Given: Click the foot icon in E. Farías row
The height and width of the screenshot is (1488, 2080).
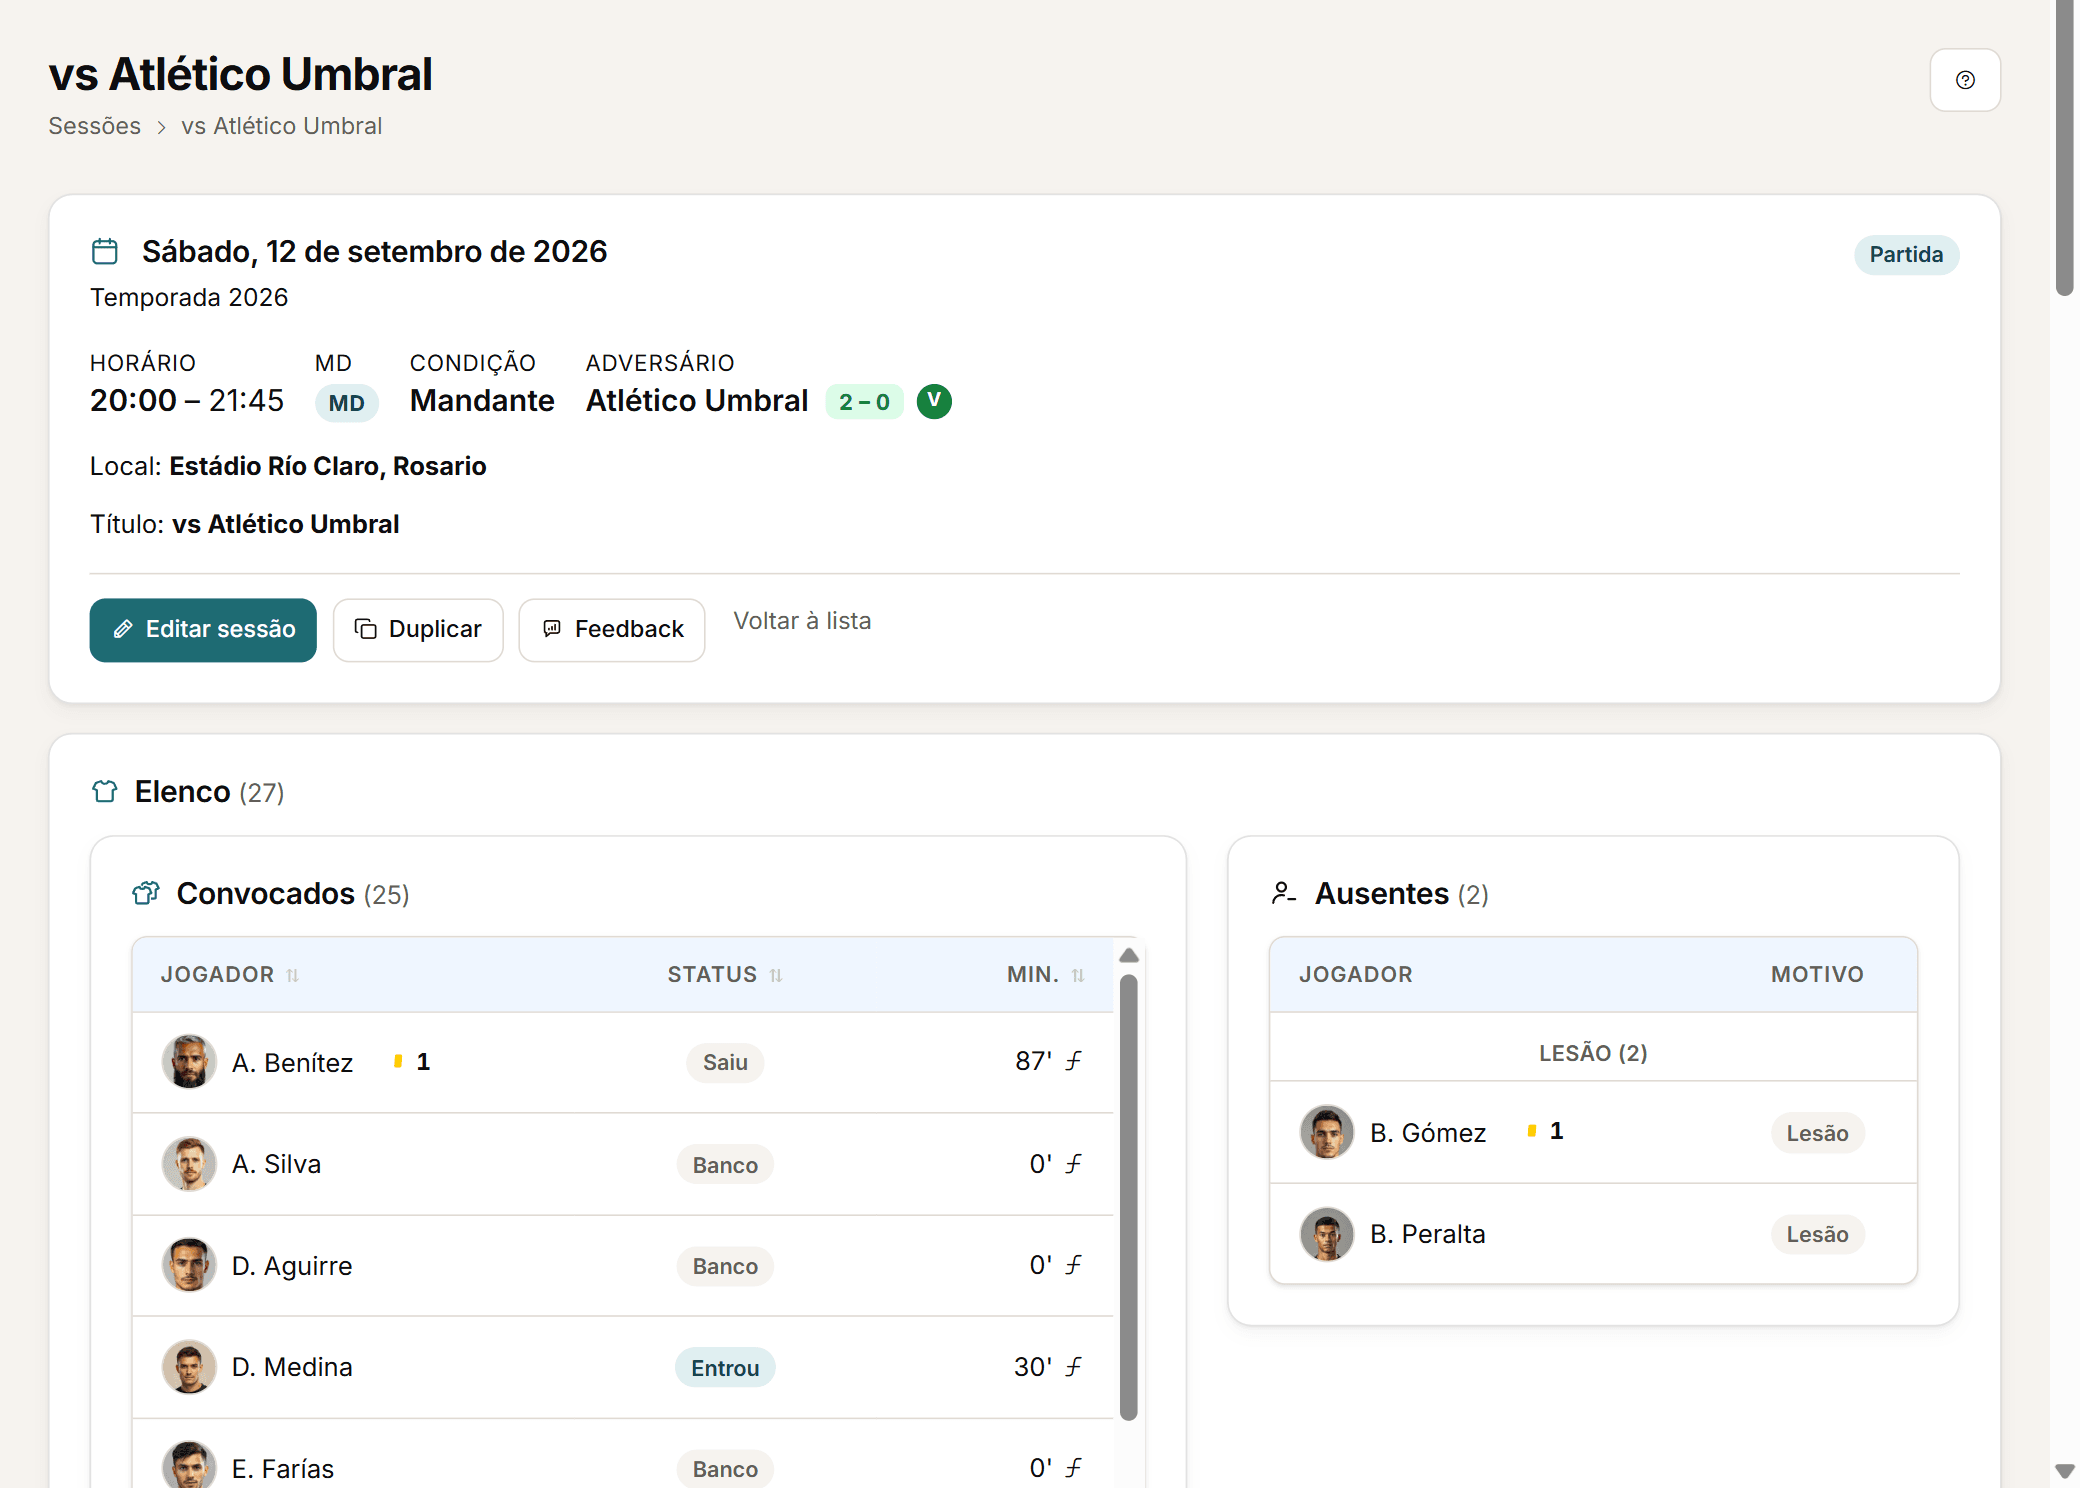Looking at the screenshot, I should tap(1074, 1468).
